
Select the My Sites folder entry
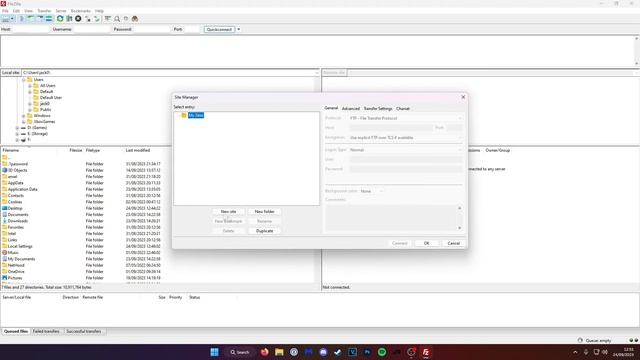pos(196,116)
